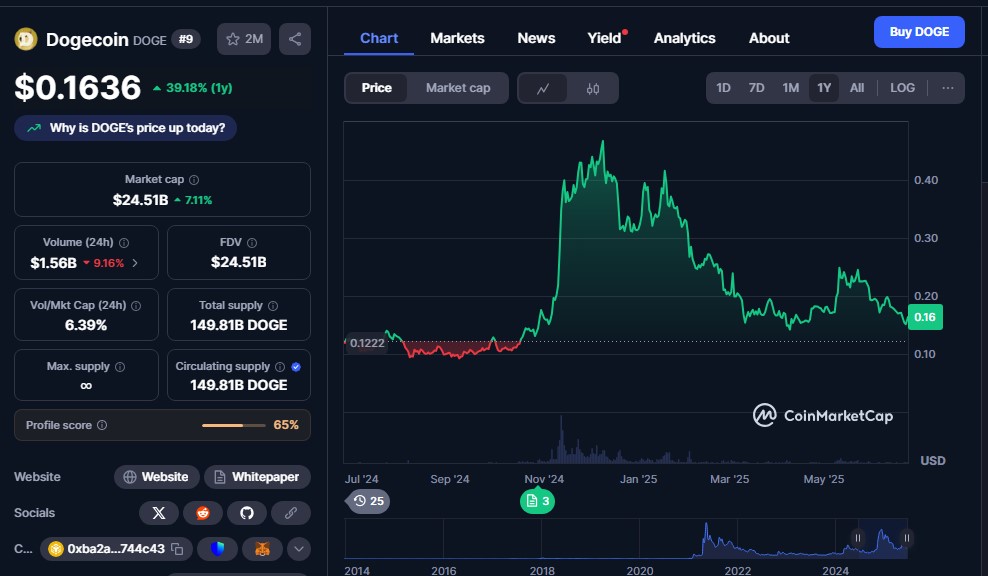This screenshot has width=988, height=576.
Task: Set chart range to 1Y
Action: (x=824, y=88)
